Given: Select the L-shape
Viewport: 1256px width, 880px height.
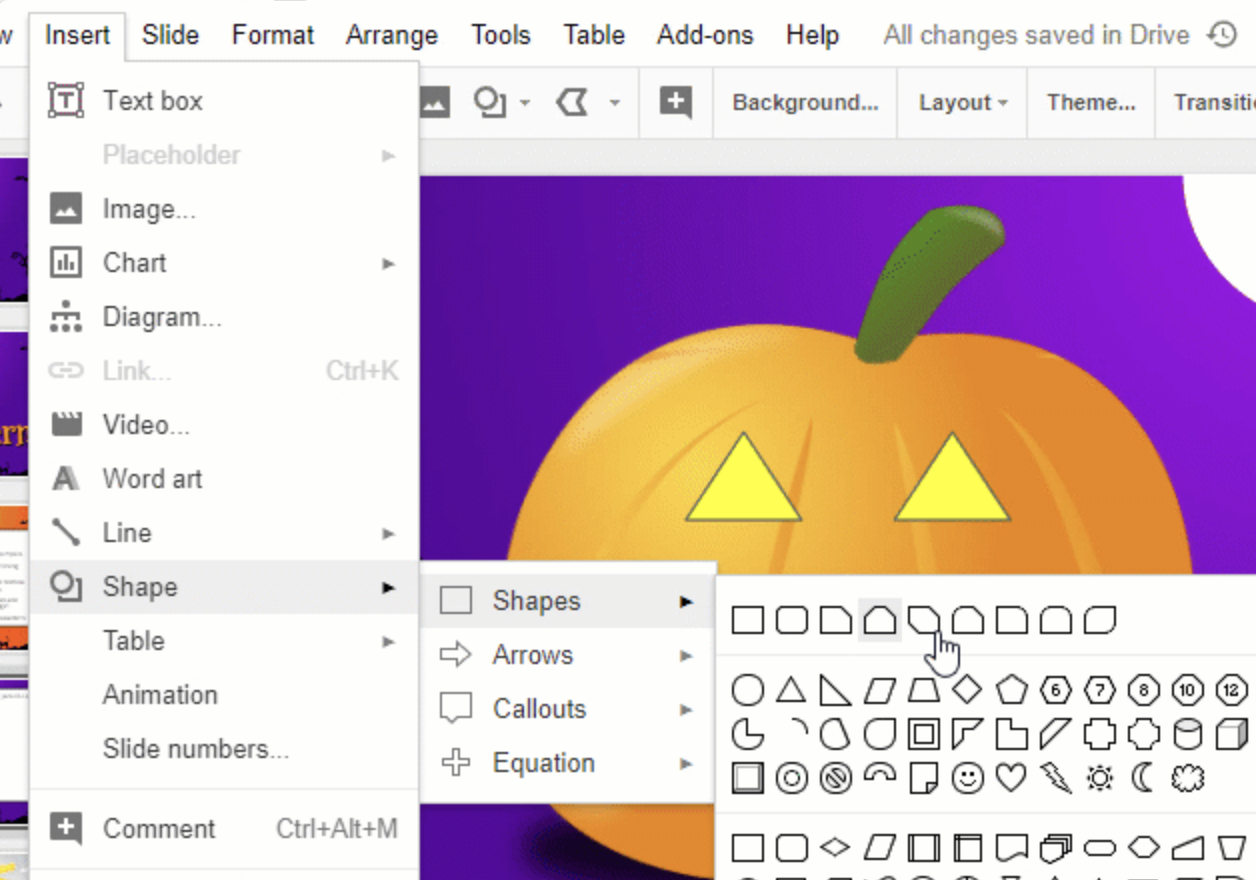Looking at the screenshot, I should tap(1012, 734).
